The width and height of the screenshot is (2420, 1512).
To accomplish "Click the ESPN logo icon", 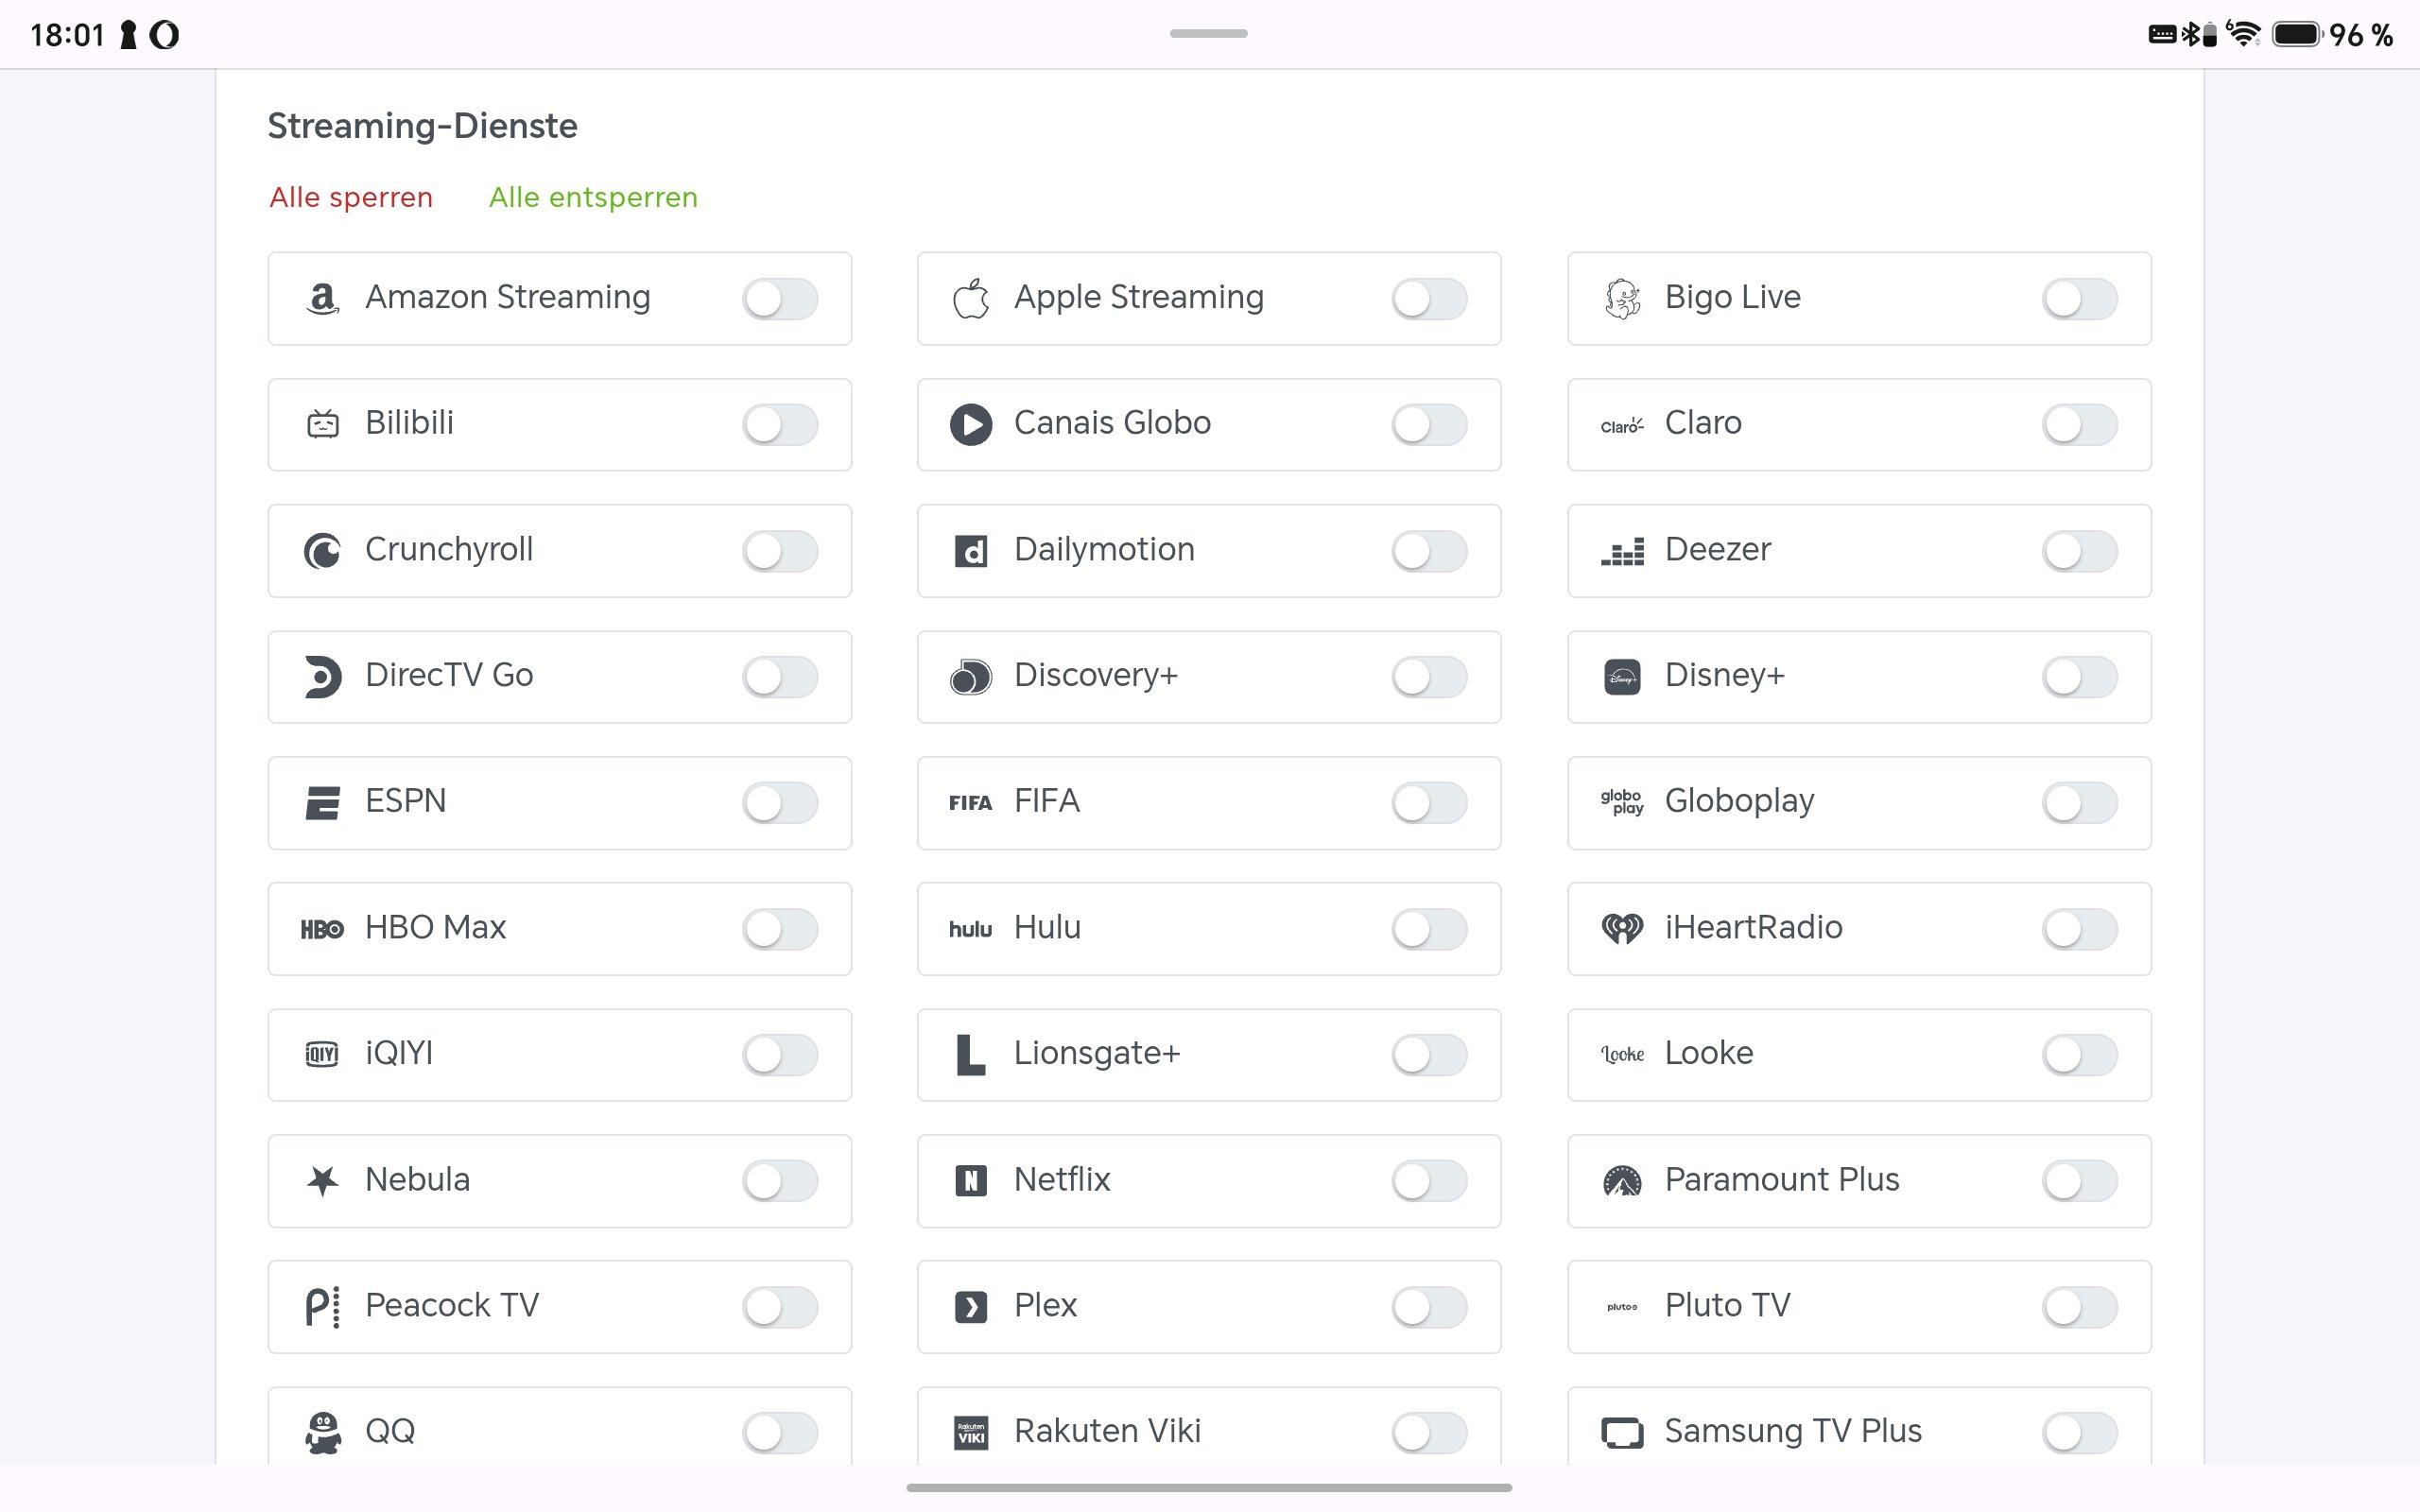I will [x=322, y=803].
